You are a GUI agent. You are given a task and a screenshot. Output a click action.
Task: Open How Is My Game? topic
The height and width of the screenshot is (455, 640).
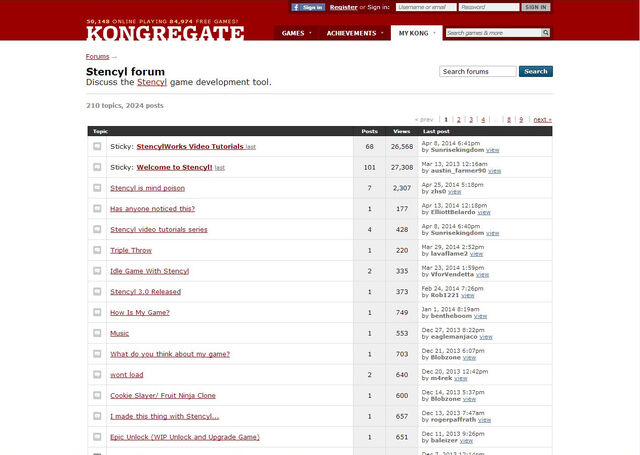(x=140, y=313)
